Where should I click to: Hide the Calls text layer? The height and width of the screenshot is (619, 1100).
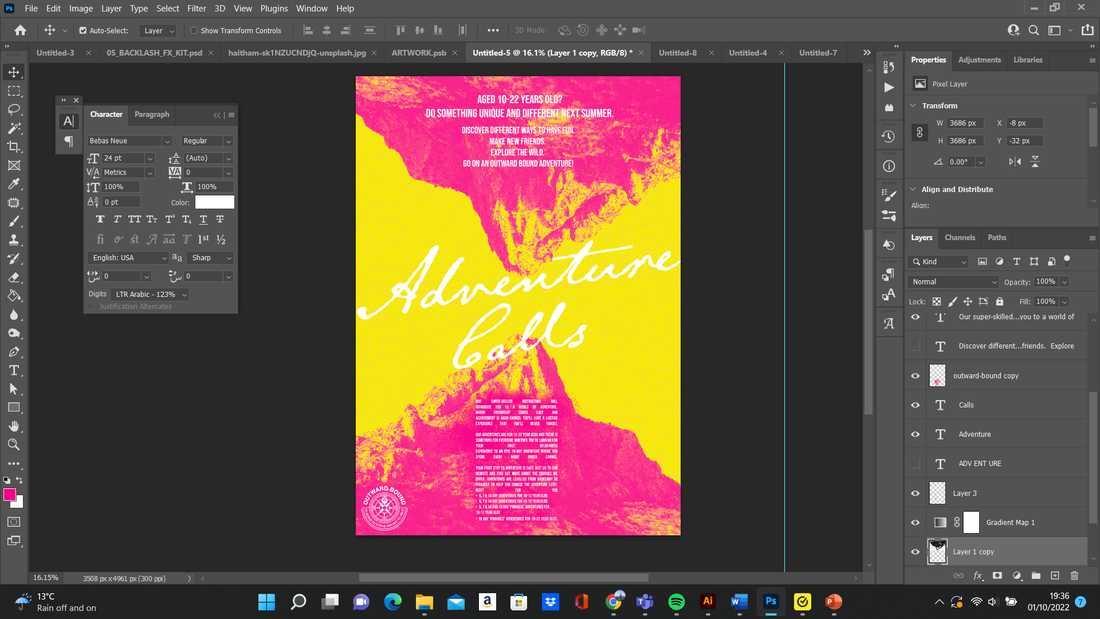pos(915,405)
